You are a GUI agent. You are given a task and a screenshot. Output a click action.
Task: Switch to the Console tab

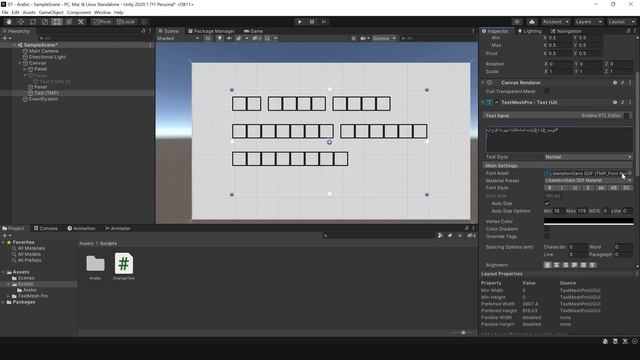click(x=46, y=229)
